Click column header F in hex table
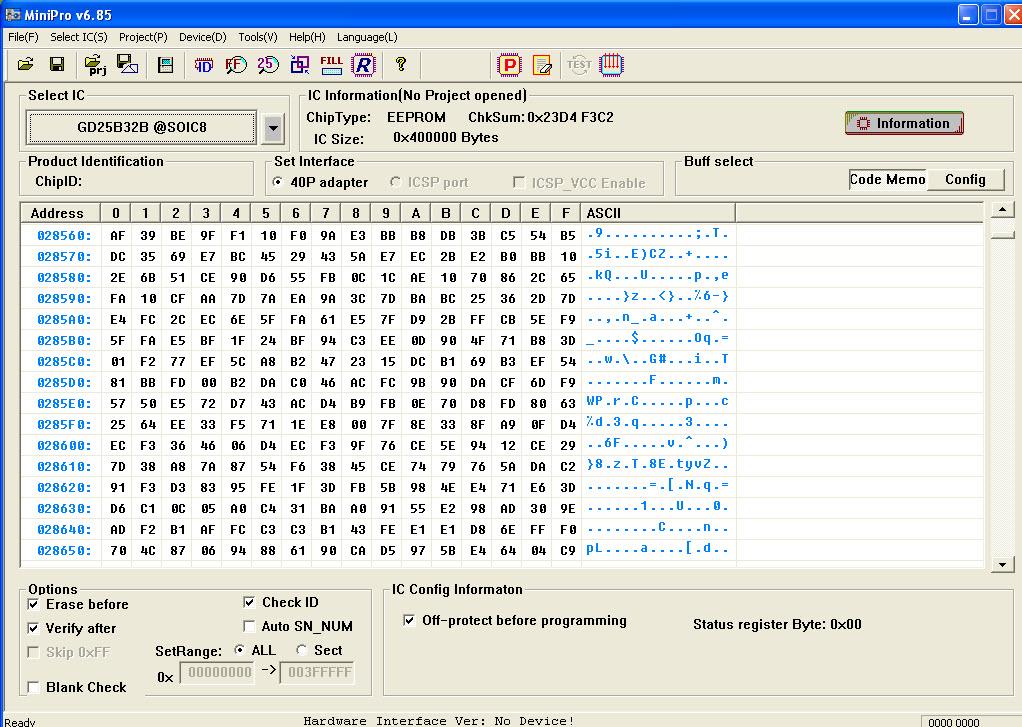The height and width of the screenshot is (727, 1022). pyautogui.click(x=566, y=213)
